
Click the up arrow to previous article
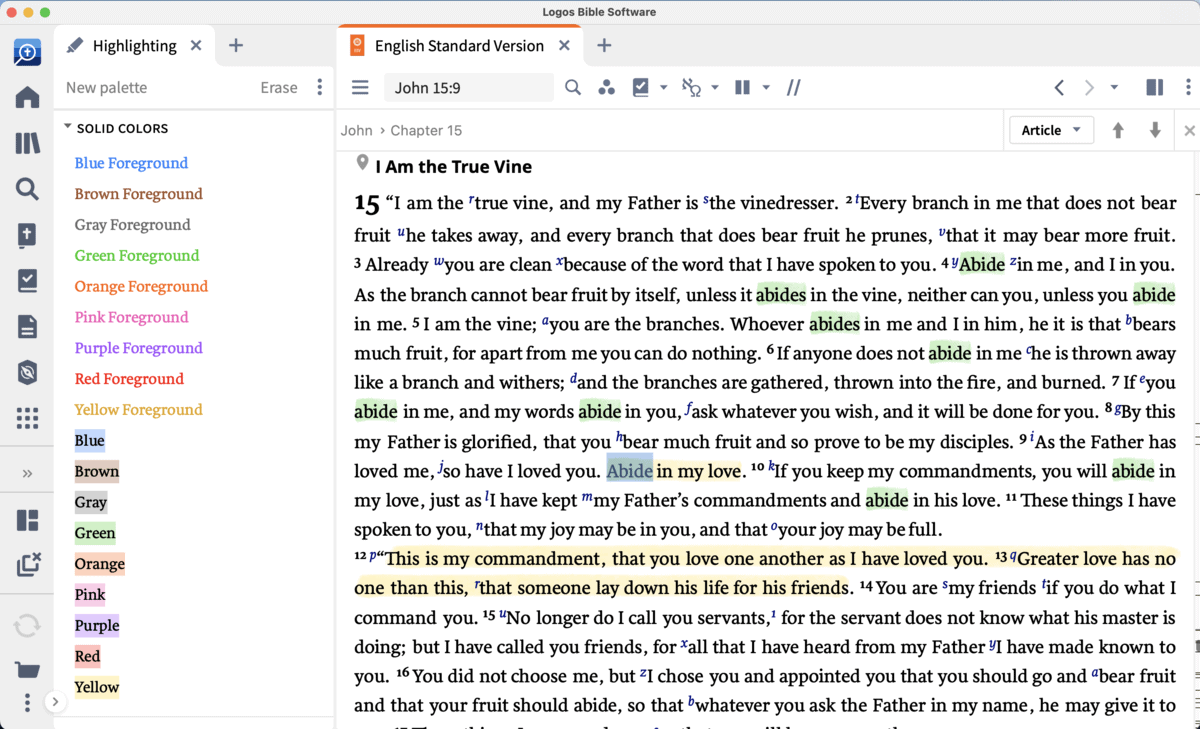pyautogui.click(x=1118, y=130)
